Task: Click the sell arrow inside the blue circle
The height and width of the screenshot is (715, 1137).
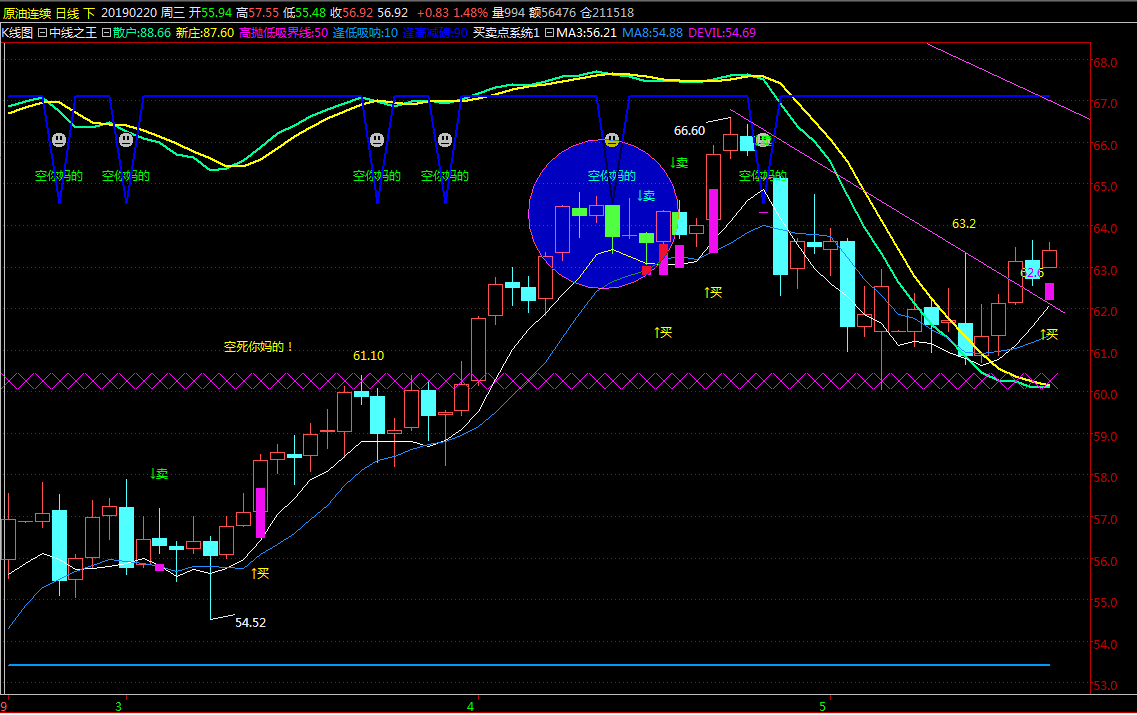Action: tap(646, 196)
